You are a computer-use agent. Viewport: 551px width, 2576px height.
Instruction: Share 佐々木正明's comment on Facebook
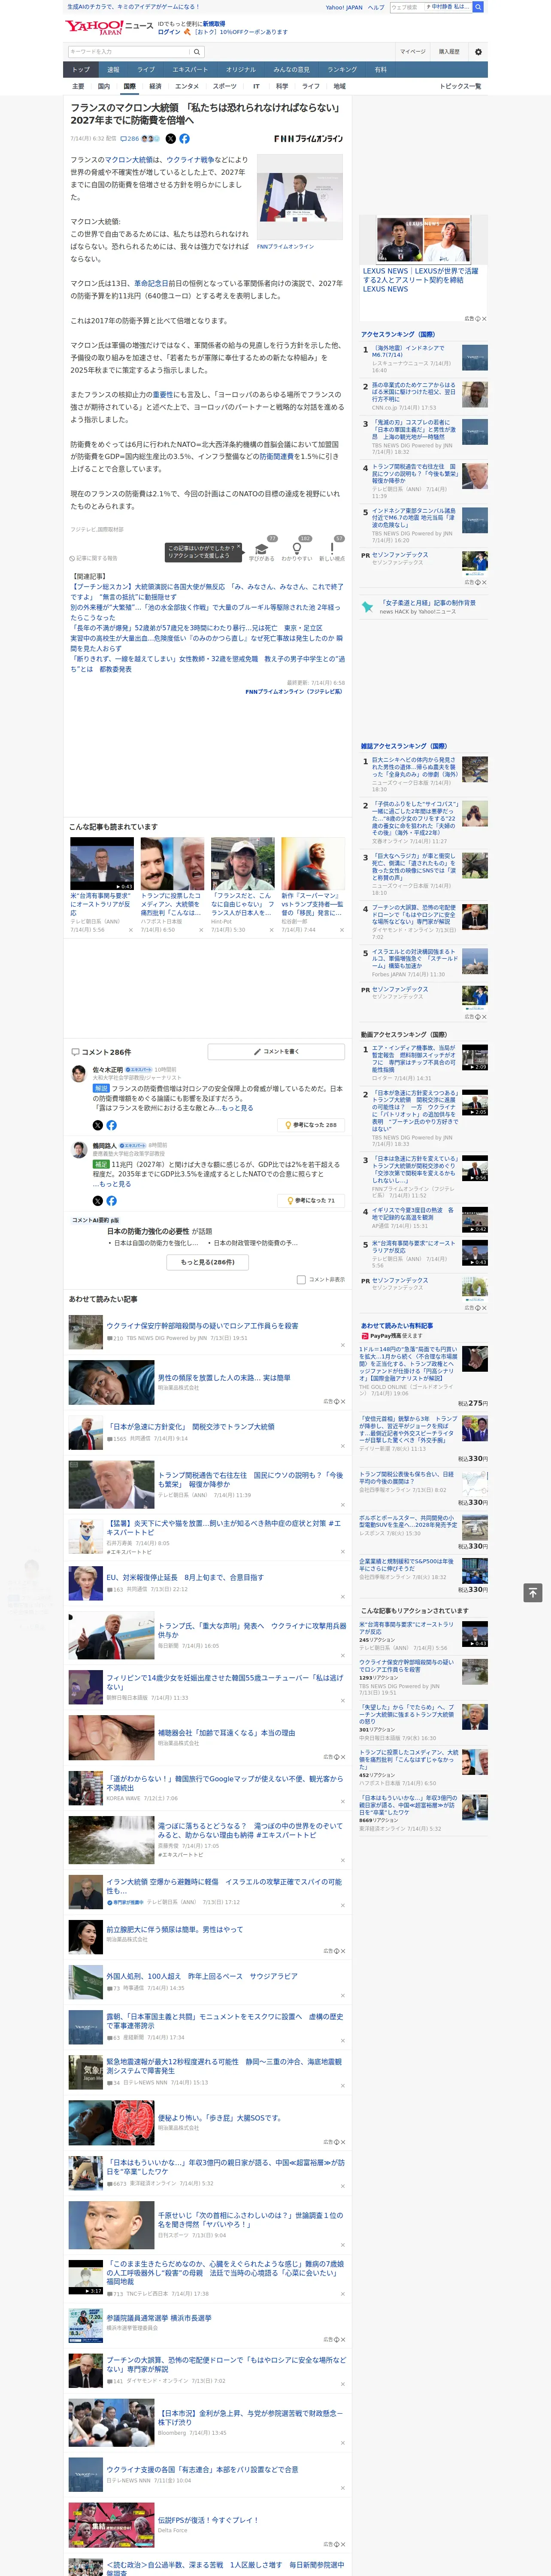click(111, 1125)
